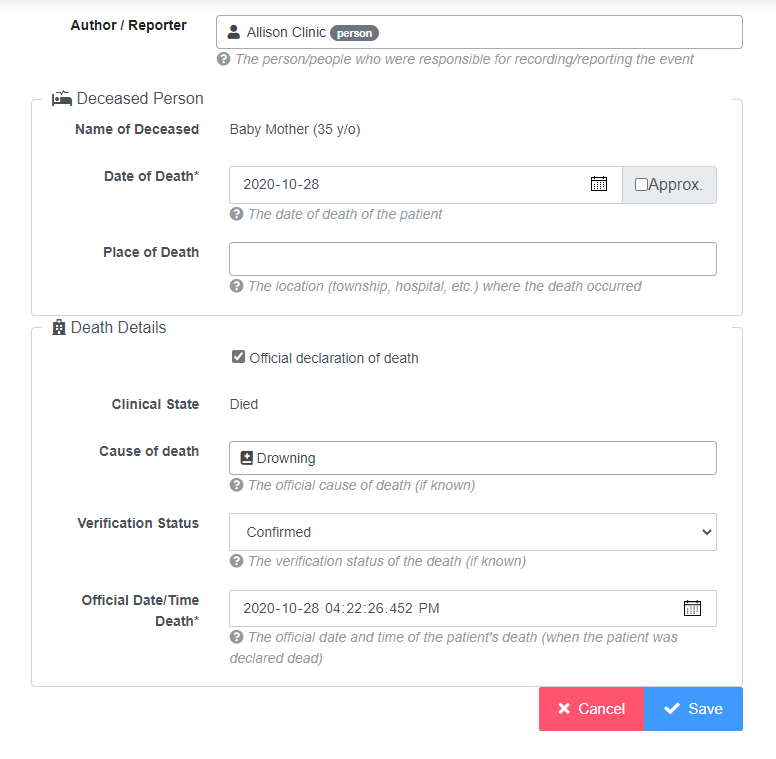Click the Cause of death Drowning field
Image resolution: width=776 pixels, height=759 pixels.
(x=473, y=458)
